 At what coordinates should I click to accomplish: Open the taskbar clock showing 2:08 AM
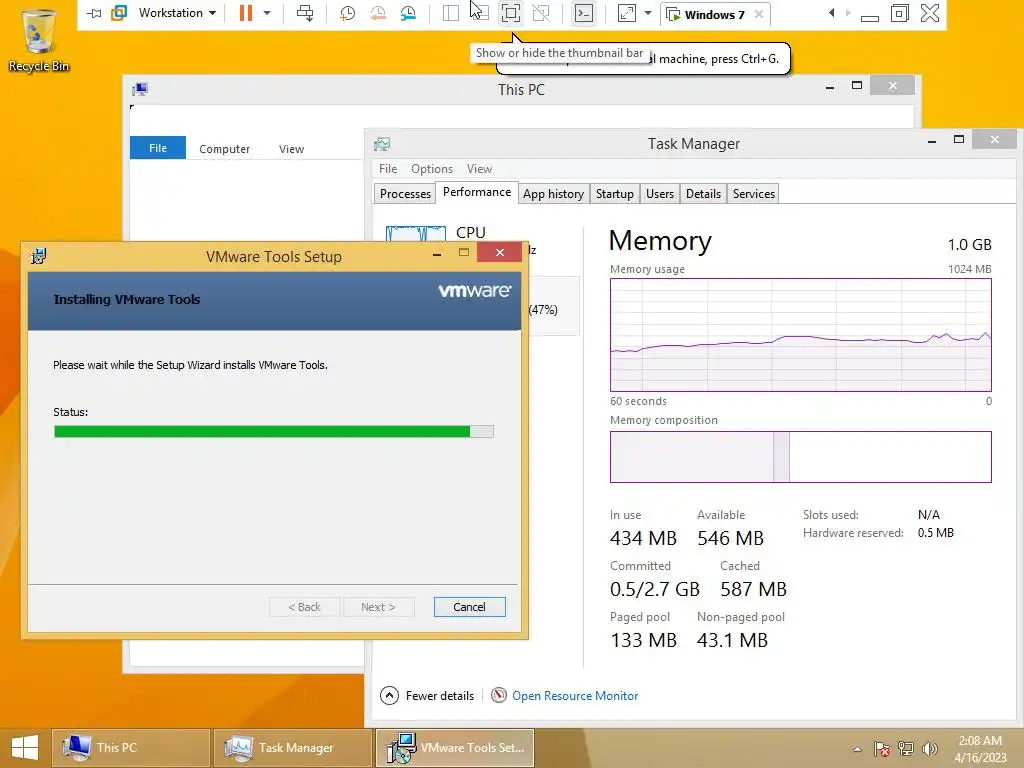tap(980, 749)
